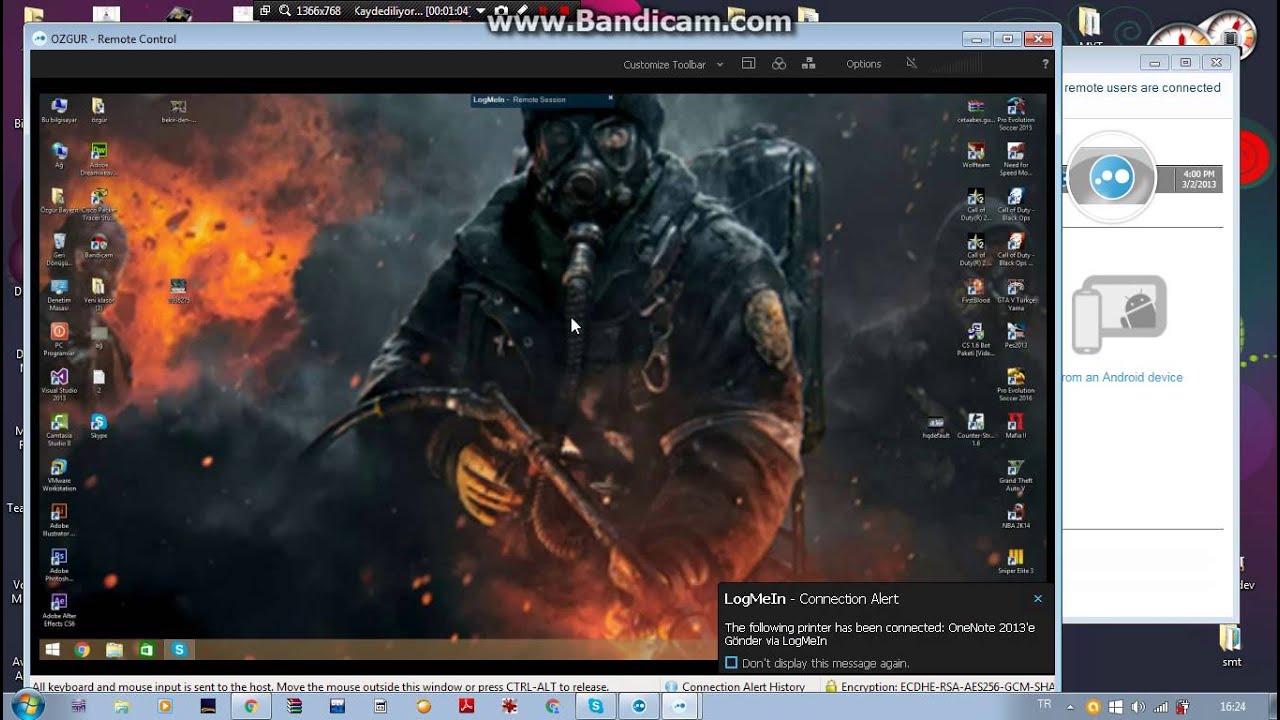Click Chrome on the remote taskbar
The height and width of the screenshot is (720, 1280).
click(83, 650)
